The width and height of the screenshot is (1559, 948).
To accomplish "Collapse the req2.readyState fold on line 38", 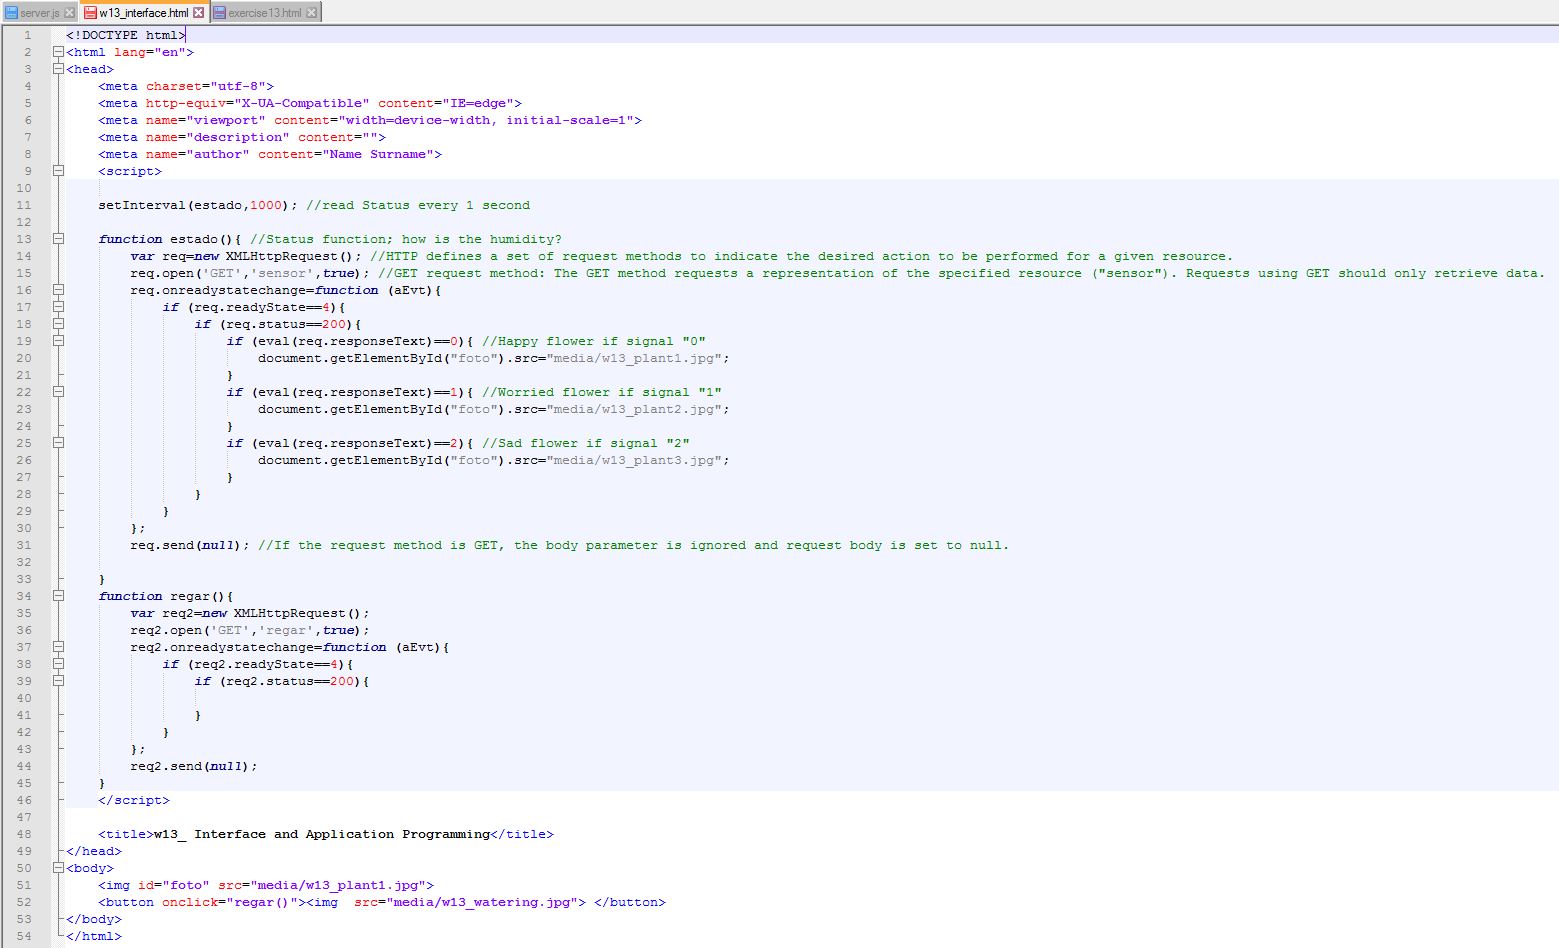I will (58, 664).
